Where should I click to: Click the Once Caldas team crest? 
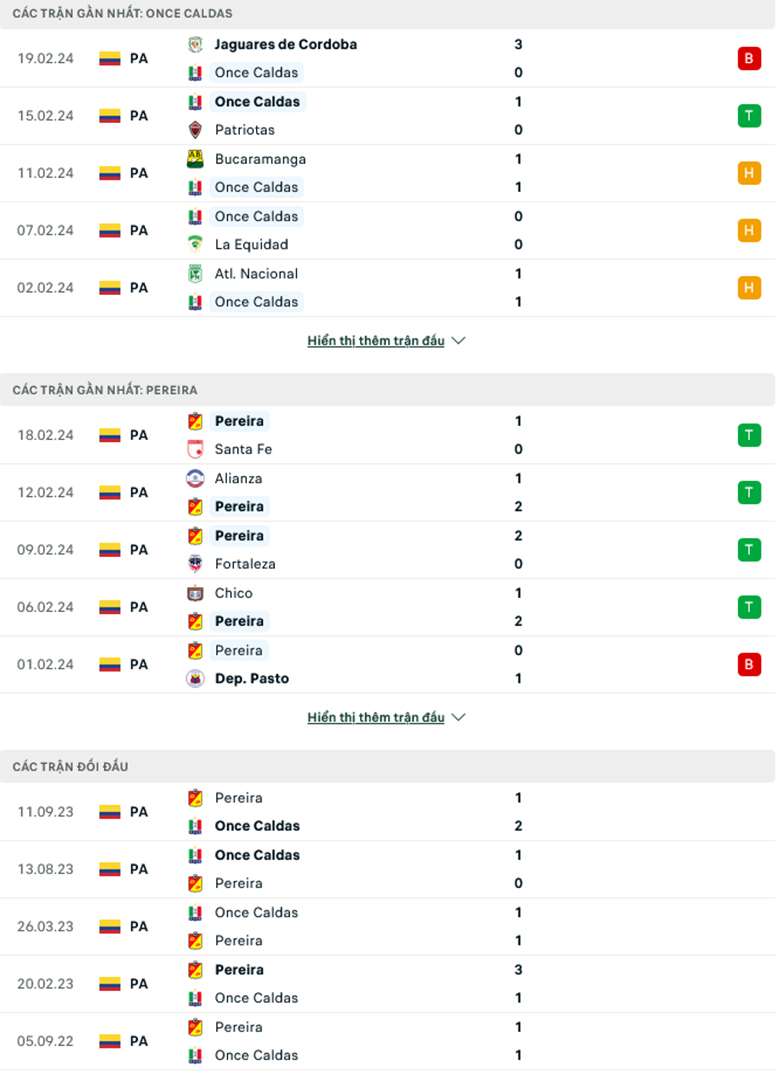click(x=196, y=72)
